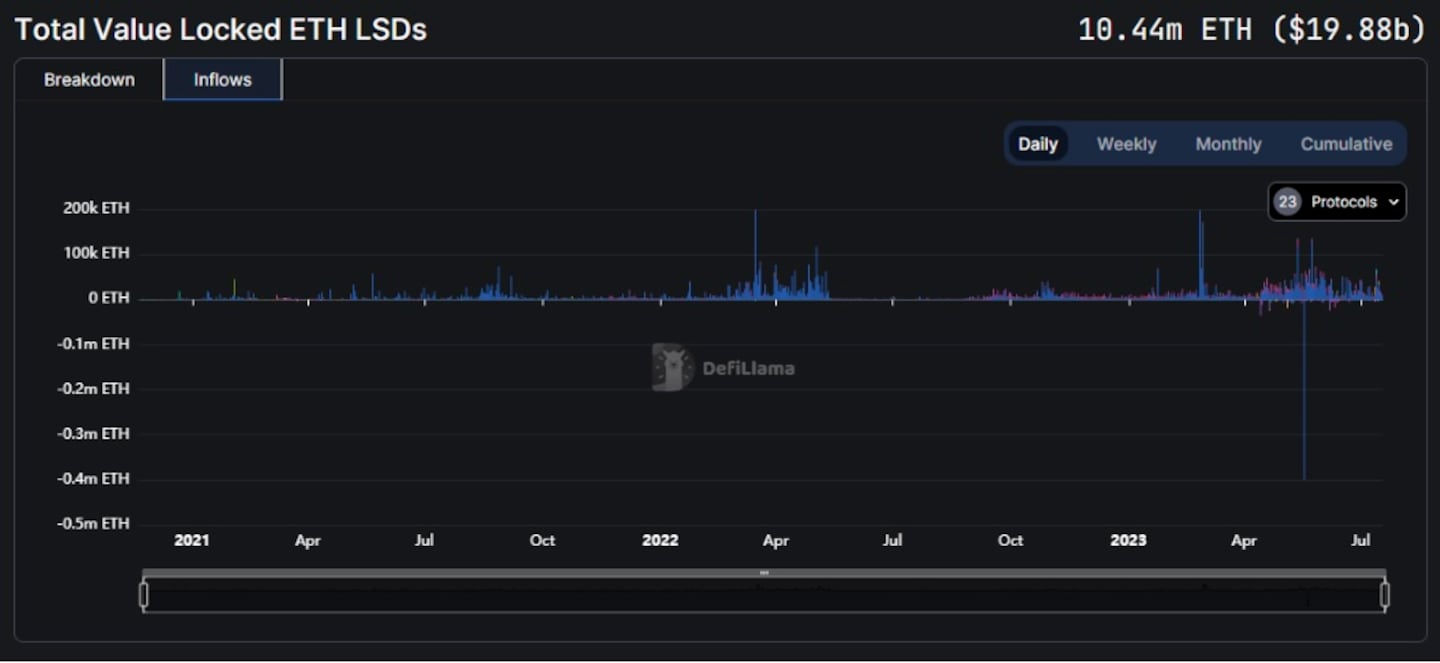Switch to the Breakdown tab
This screenshot has width=1440, height=663.
[89, 80]
